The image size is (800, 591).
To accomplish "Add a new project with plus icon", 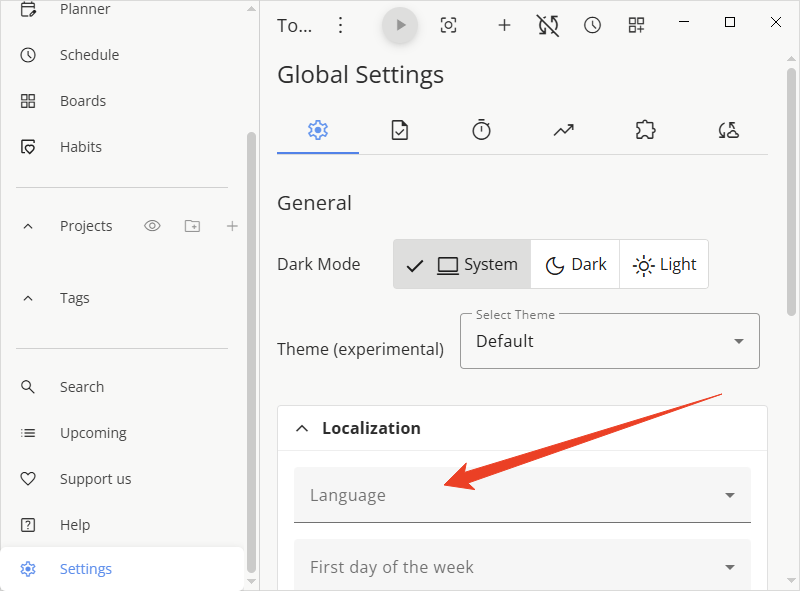I will point(232,226).
